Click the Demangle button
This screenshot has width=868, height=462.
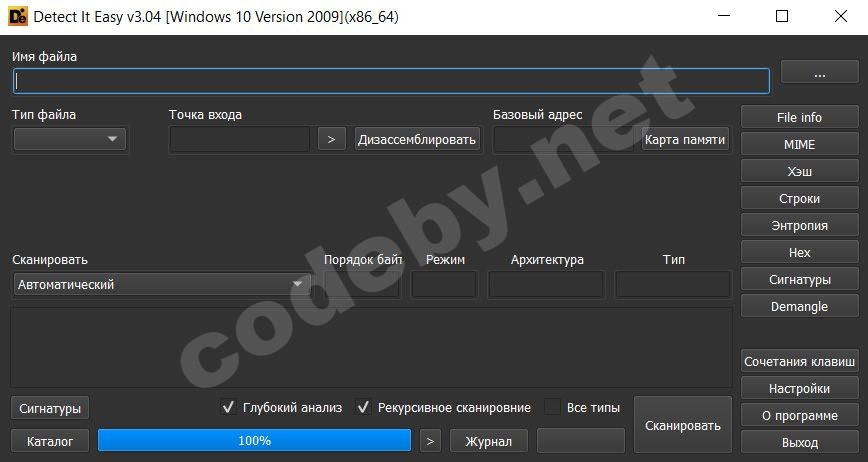(x=799, y=307)
